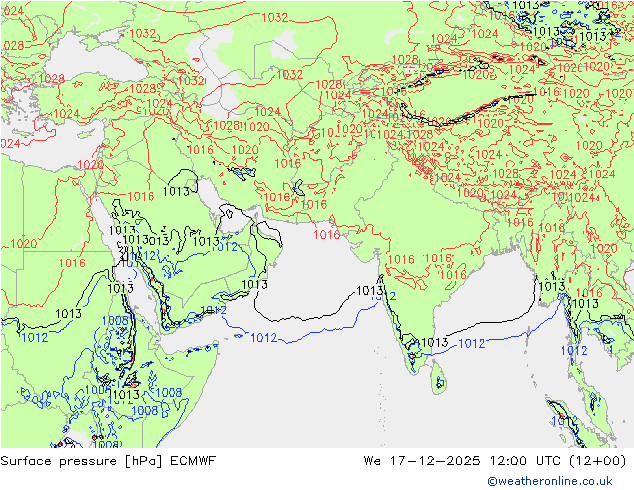
Task: Click the "We 17-12-2025 12:00 UTC (12+00)" timestamp
Action: (x=495, y=461)
